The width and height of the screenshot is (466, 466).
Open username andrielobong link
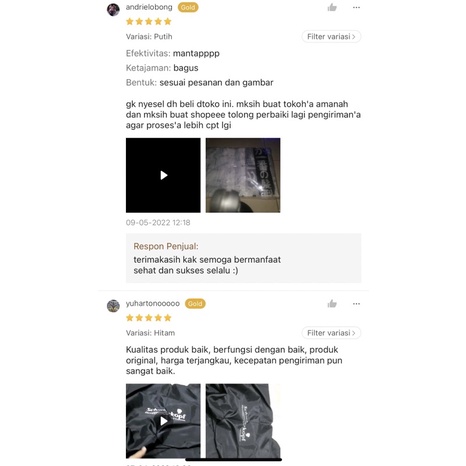[149, 7]
